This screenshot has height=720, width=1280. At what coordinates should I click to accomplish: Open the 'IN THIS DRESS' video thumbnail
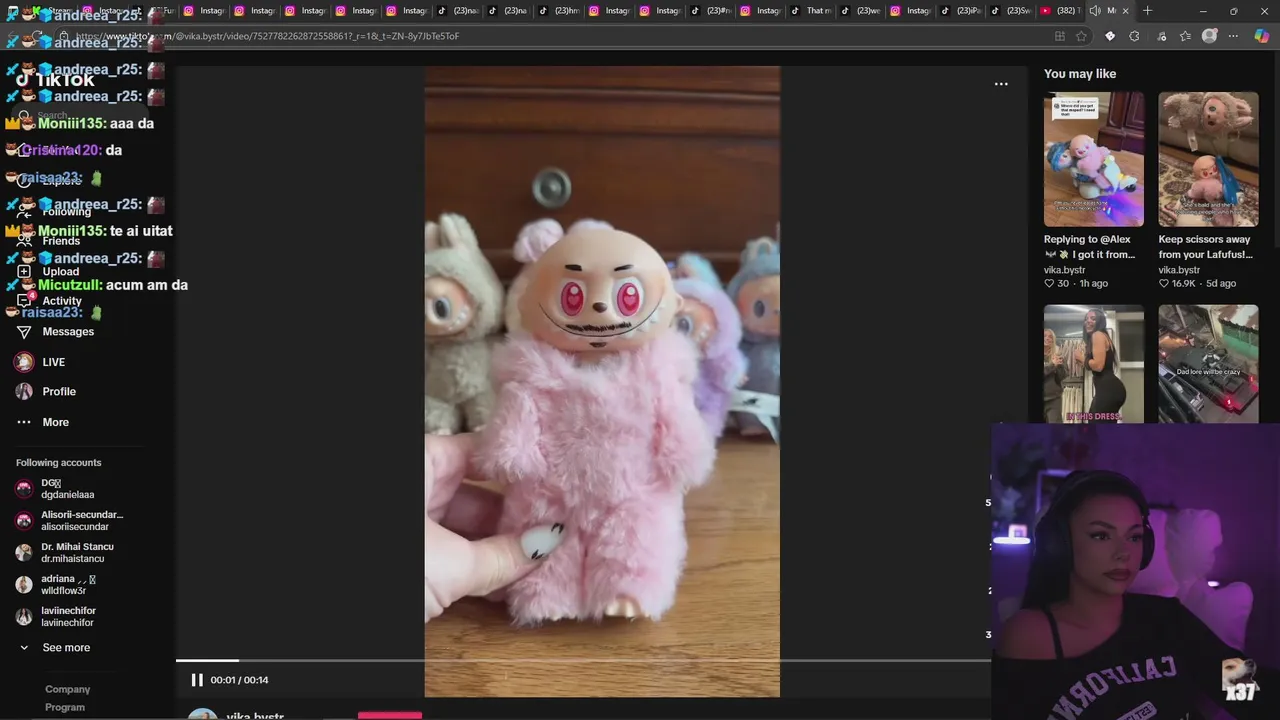pyautogui.click(x=1094, y=364)
